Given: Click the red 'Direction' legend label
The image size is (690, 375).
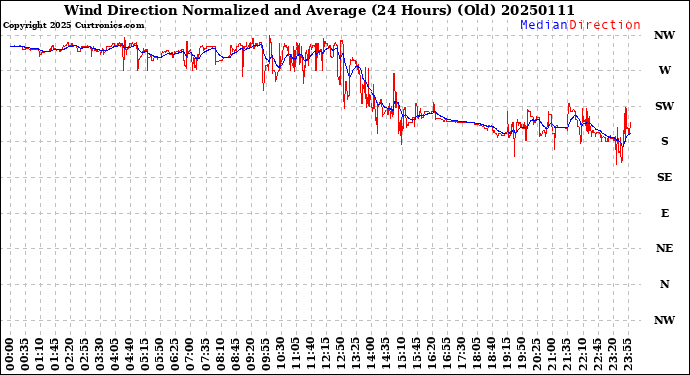Looking at the screenshot, I should pos(605,25).
